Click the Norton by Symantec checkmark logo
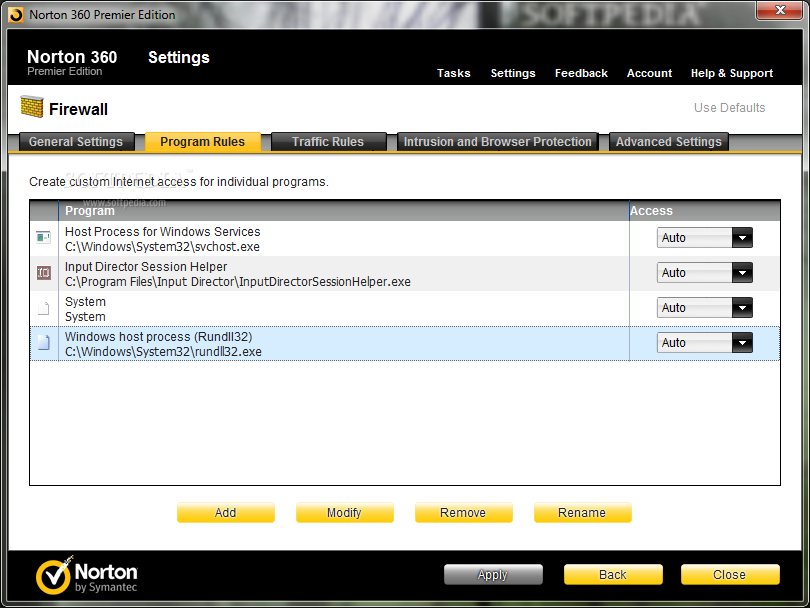Viewport: 810px width, 608px height. pyautogui.click(x=54, y=575)
